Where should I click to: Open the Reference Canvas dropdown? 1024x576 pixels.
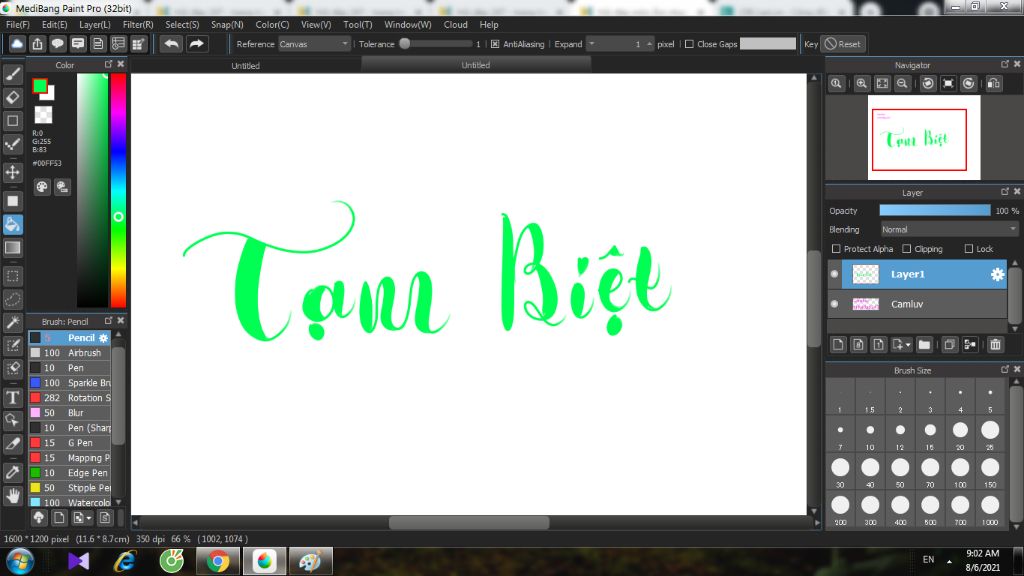click(x=314, y=44)
